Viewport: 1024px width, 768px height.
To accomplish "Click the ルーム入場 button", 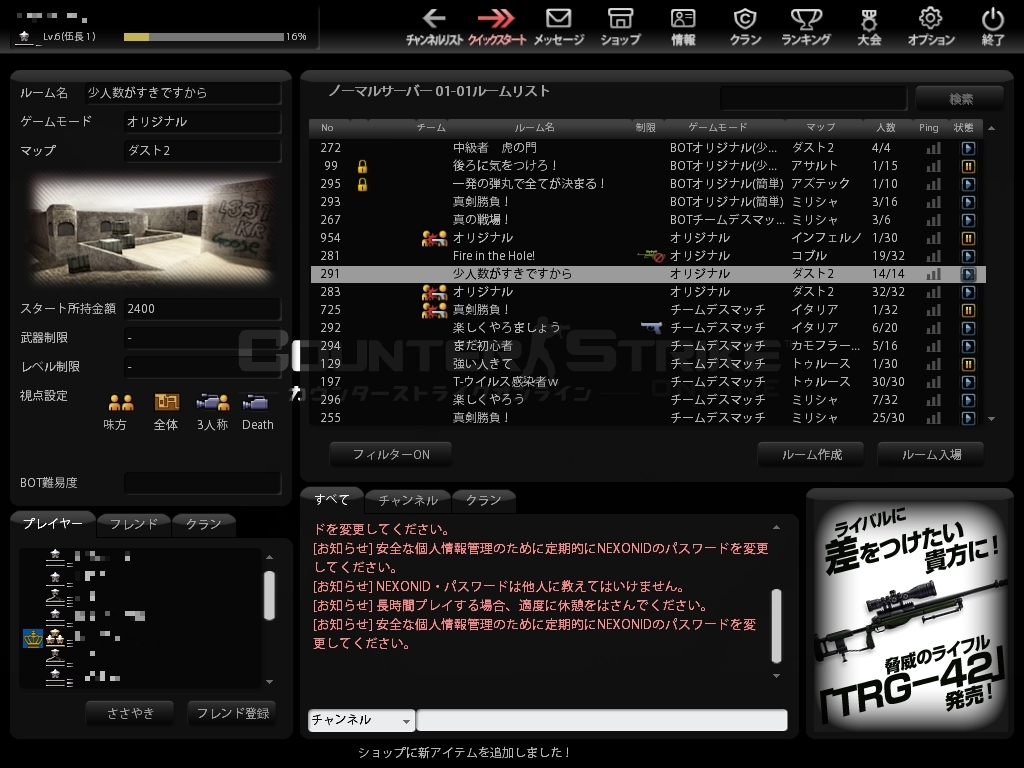I will pos(931,454).
